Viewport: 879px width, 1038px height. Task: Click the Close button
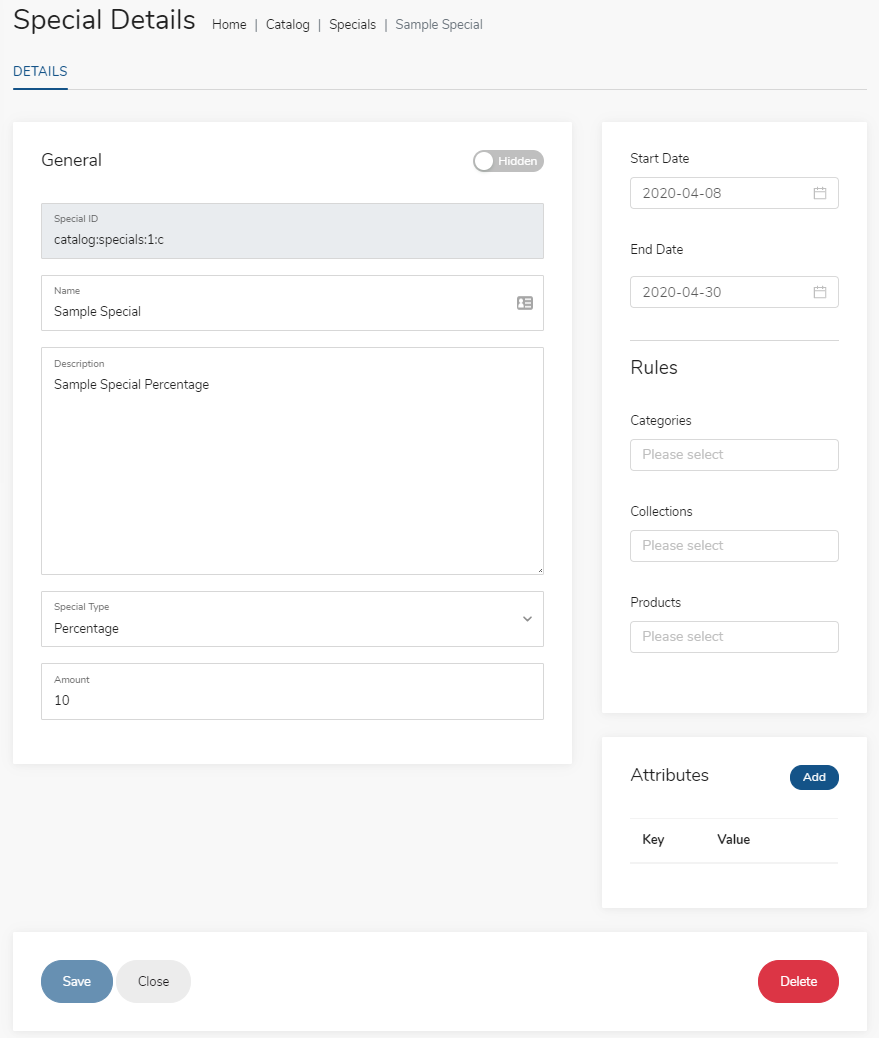[x=154, y=981]
